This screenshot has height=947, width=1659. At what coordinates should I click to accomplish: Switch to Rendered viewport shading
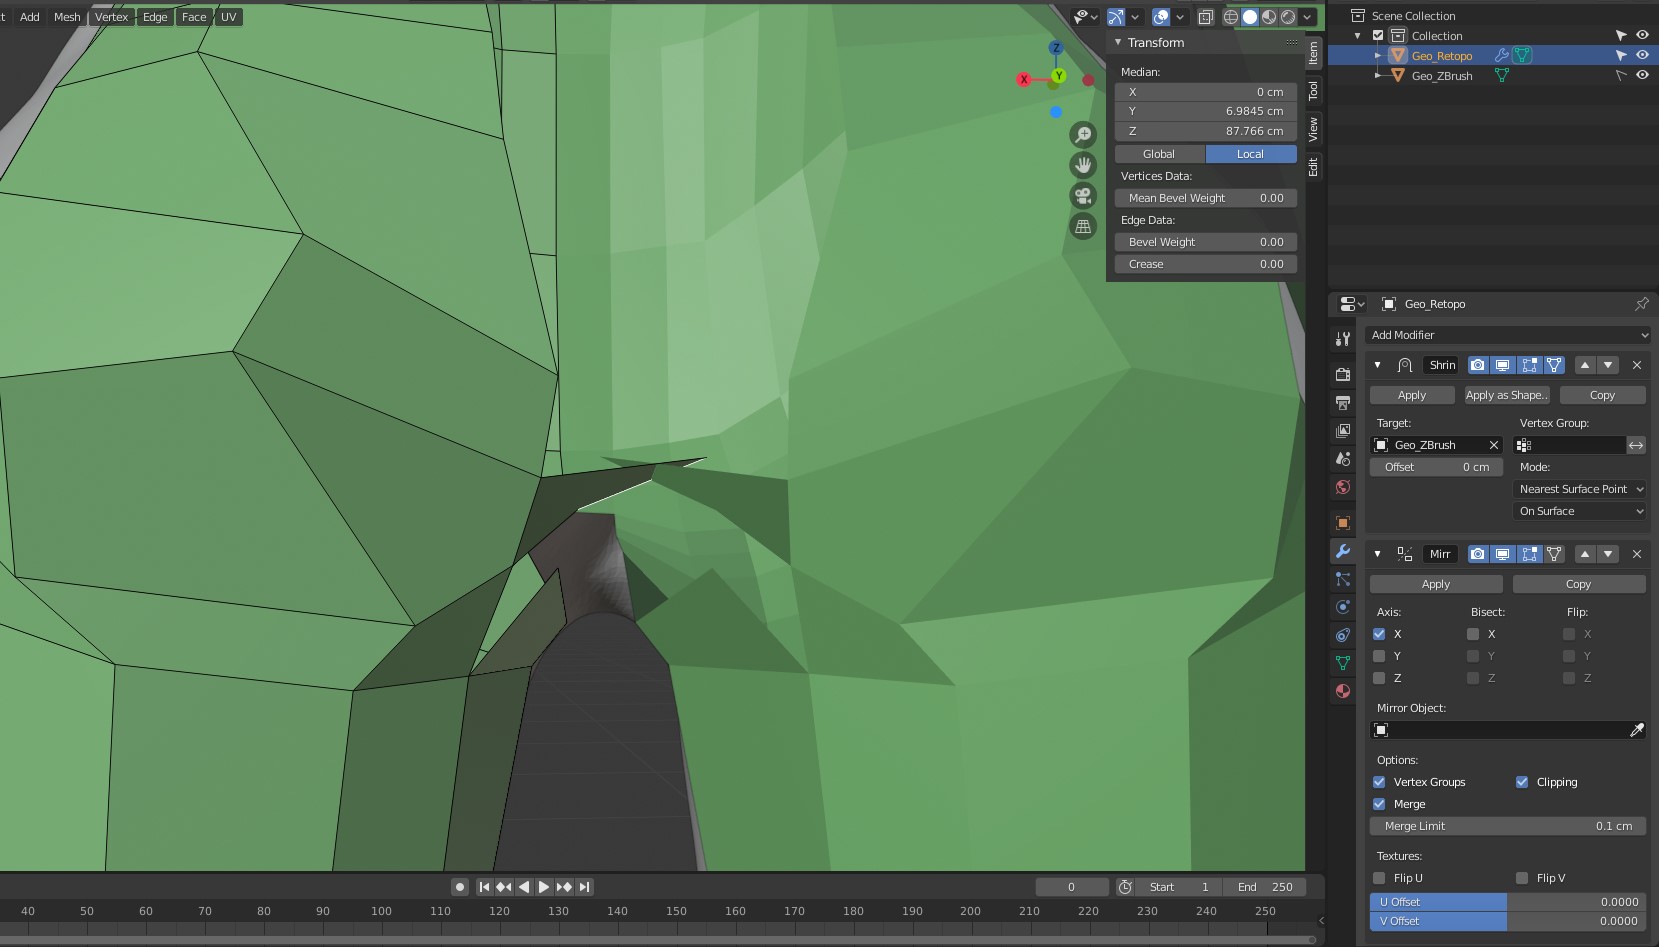click(x=1288, y=17)
